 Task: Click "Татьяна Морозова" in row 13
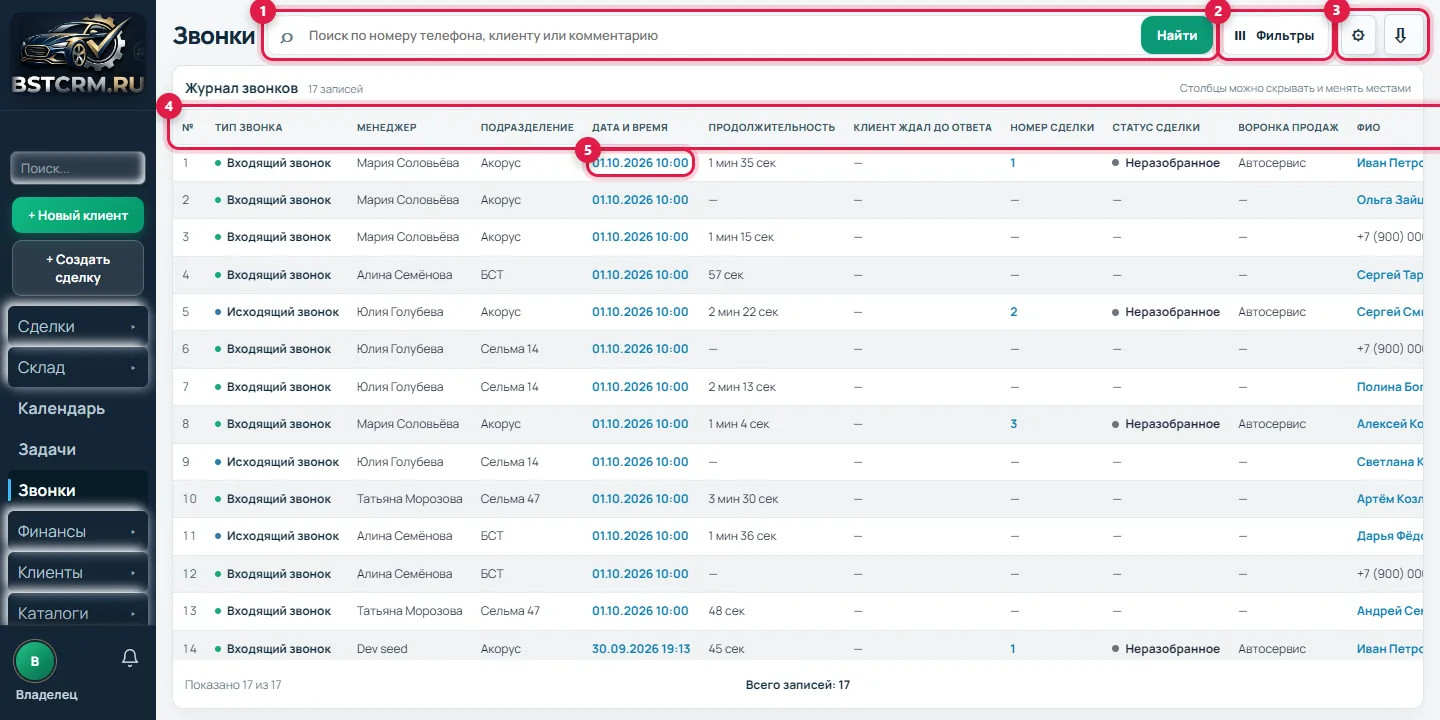(x=410, y=611)
